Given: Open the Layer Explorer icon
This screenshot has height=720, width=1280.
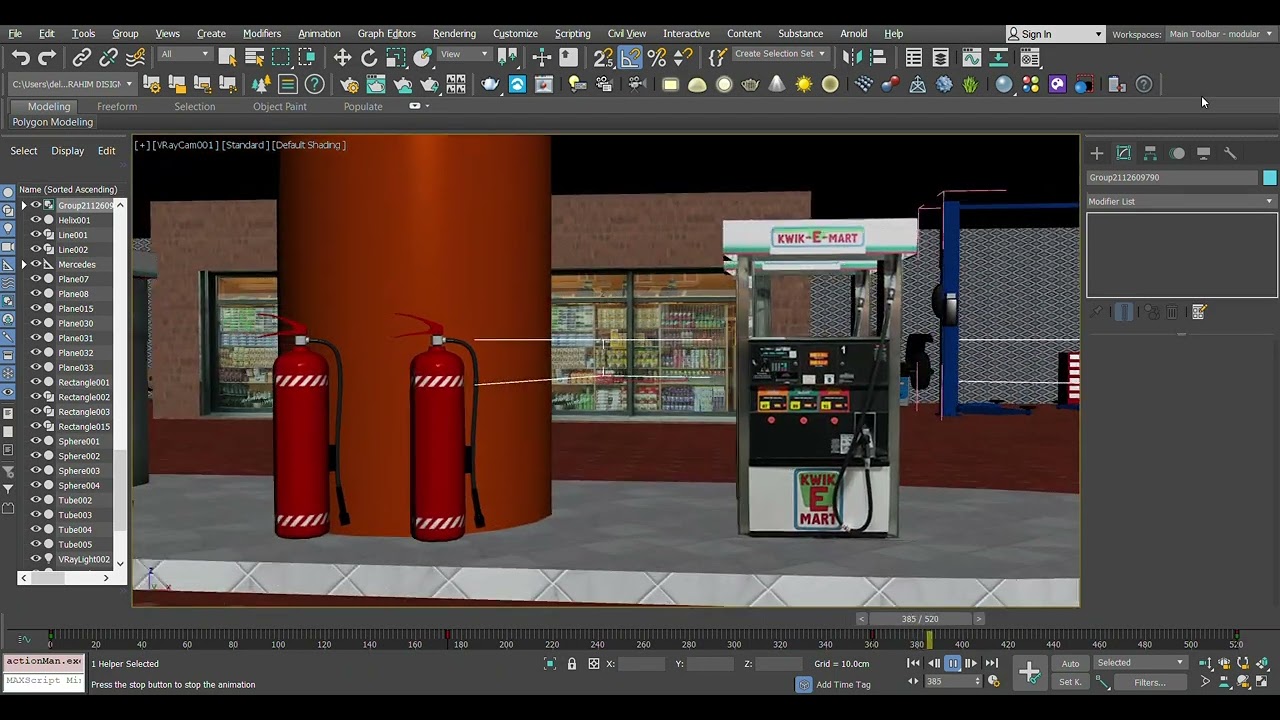Looking at the screenshot, I should pos(940,57).
